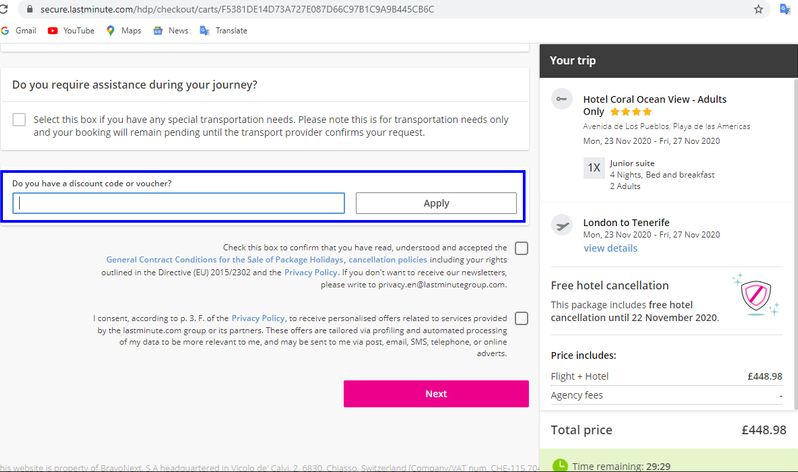798x472 pixels.
Task: Open the cancellation policies link
Action: click(x=388, y=260)
